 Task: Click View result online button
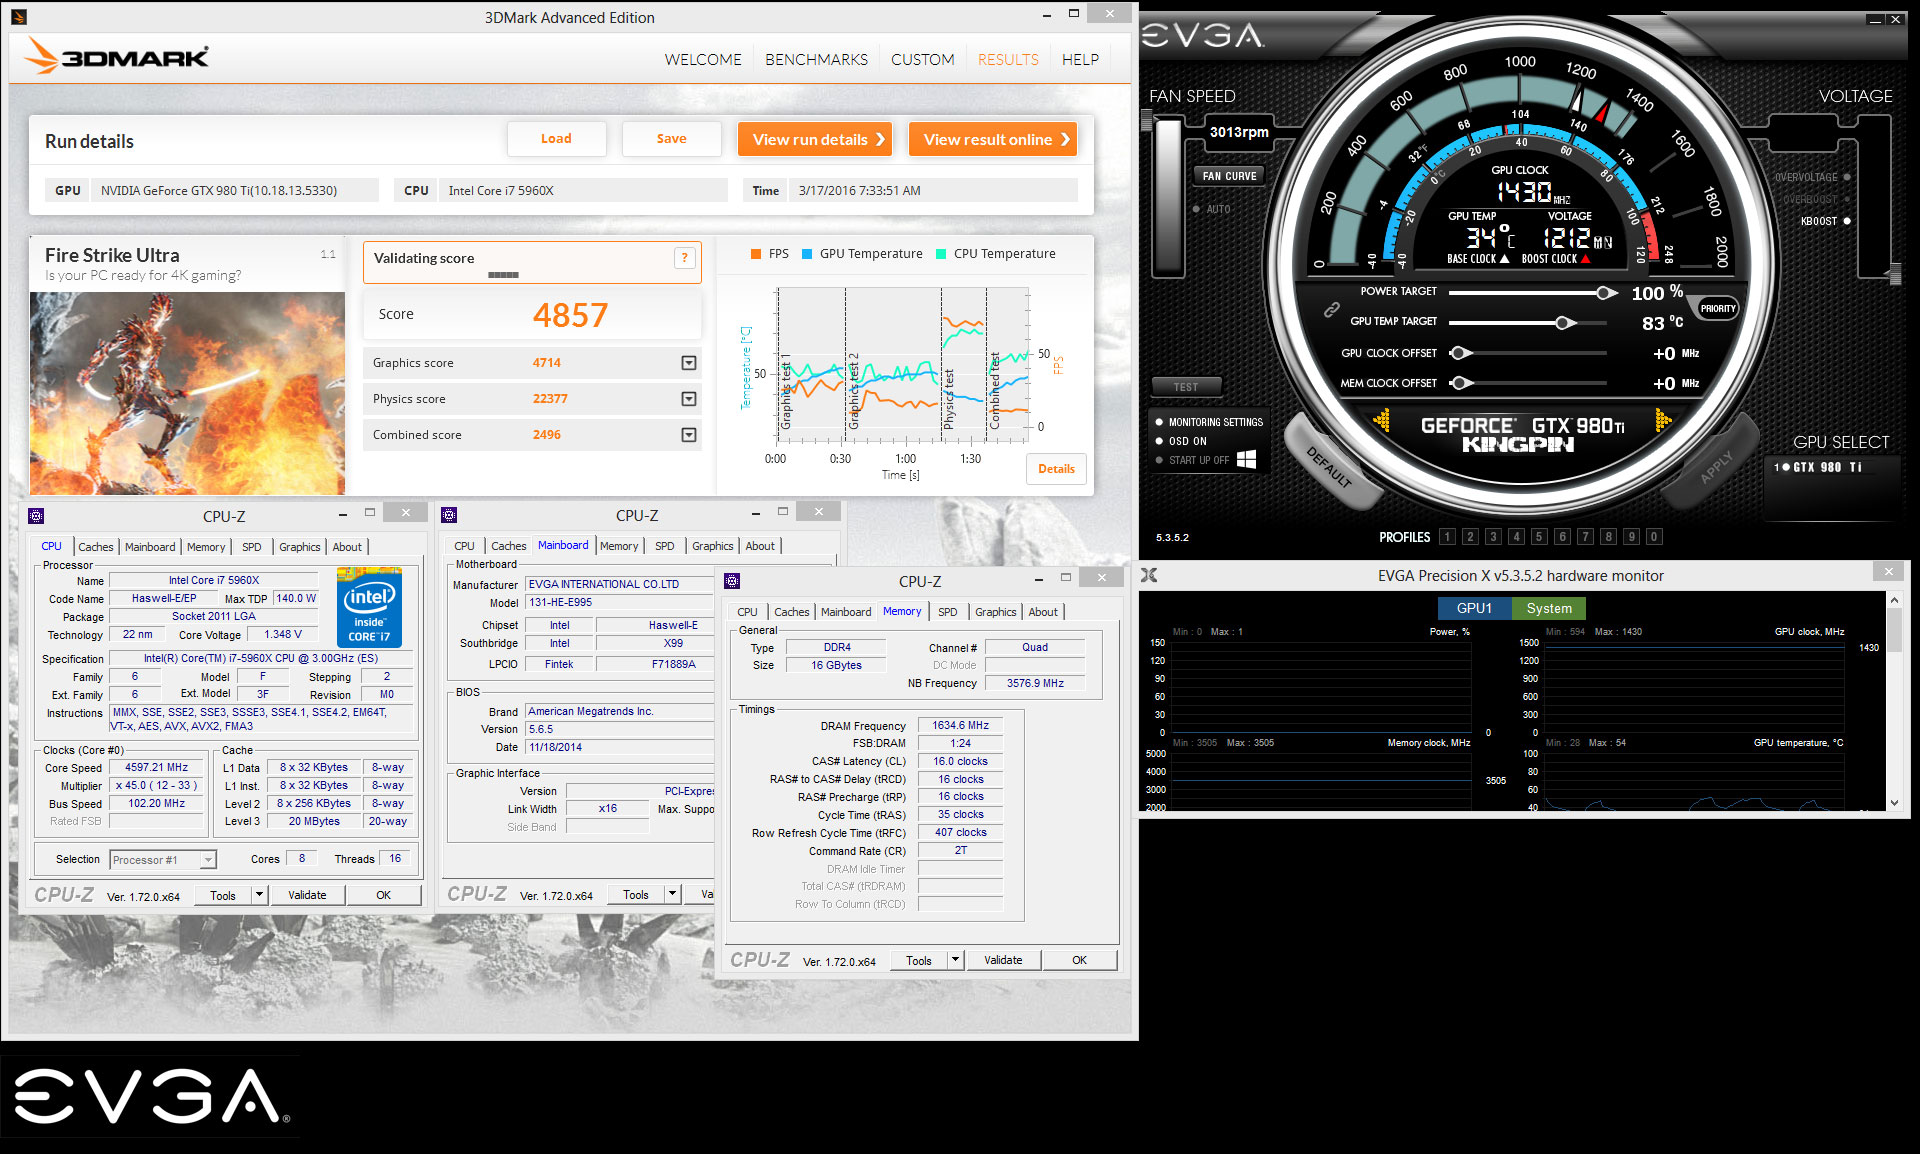coord(994,140)
